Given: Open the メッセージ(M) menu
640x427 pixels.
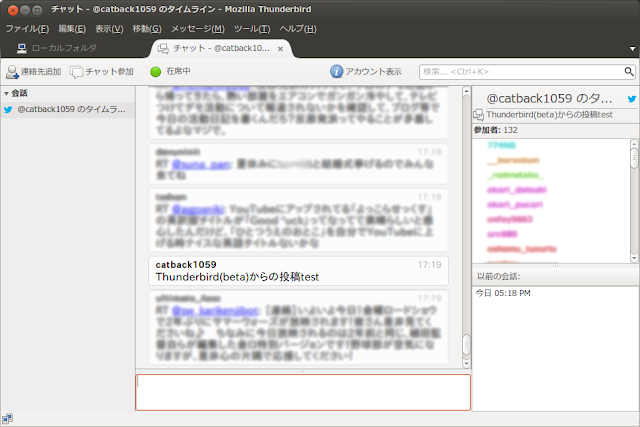Looking at the screenshot, I should (x=198, y=29).
